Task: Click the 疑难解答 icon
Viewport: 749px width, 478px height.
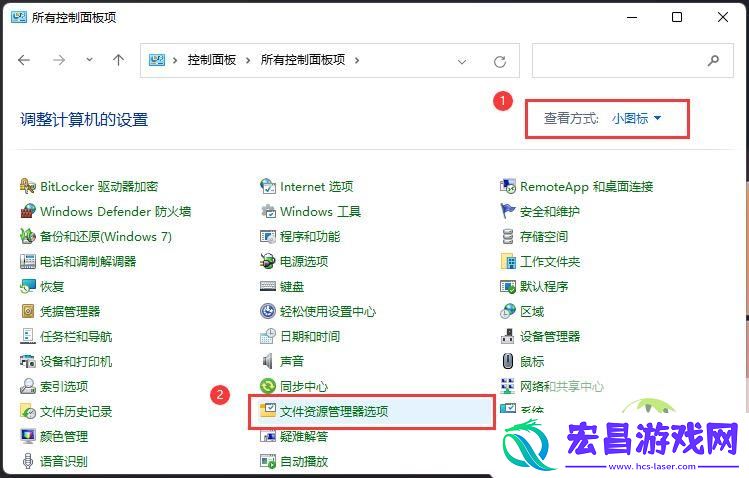Action: (x=268, y=436)
